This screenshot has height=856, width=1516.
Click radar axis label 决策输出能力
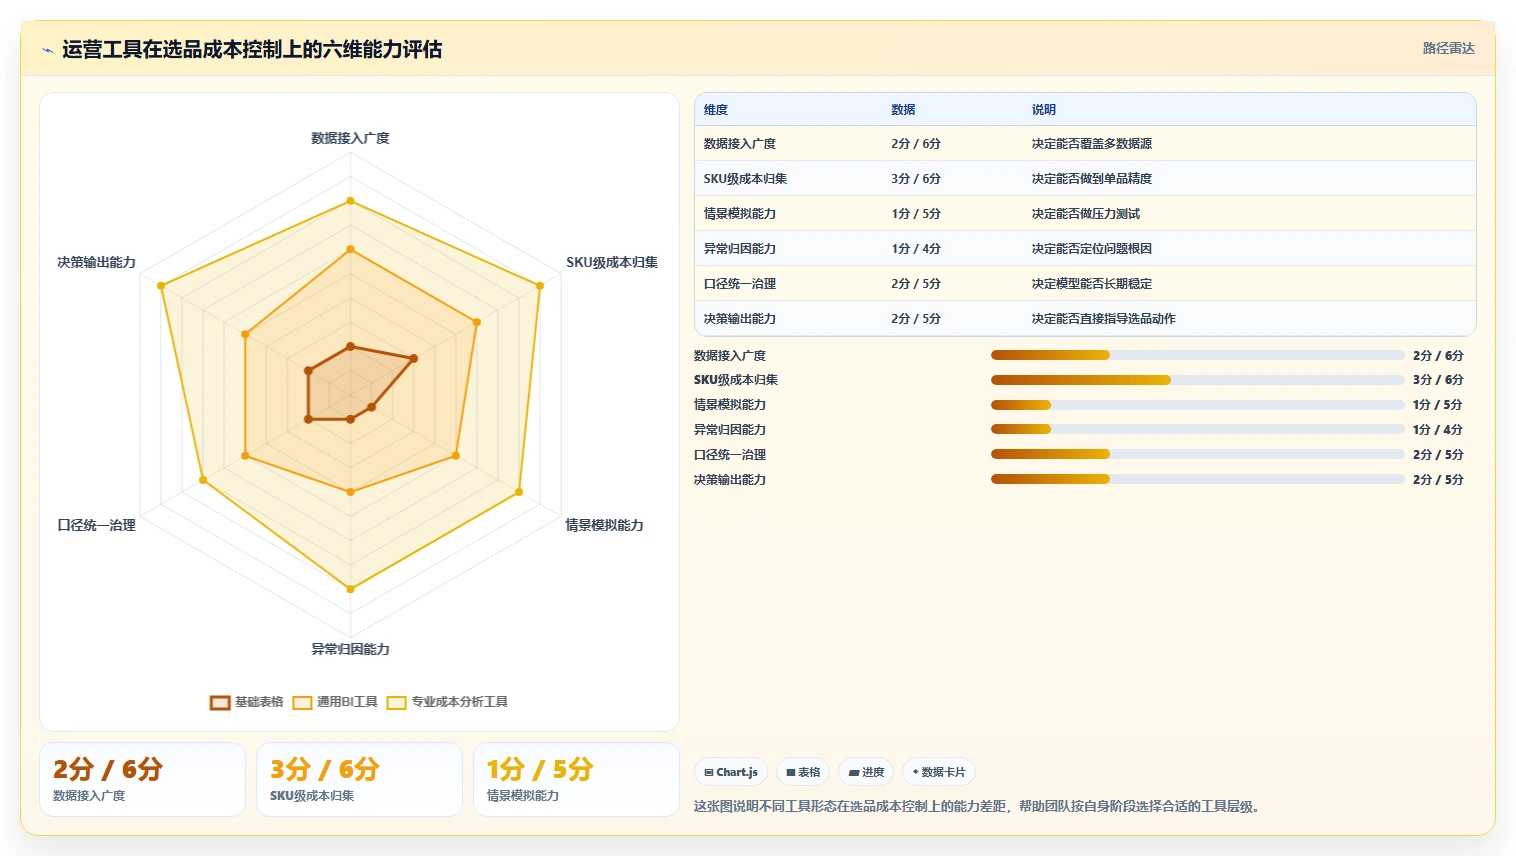tap(96, 262)
